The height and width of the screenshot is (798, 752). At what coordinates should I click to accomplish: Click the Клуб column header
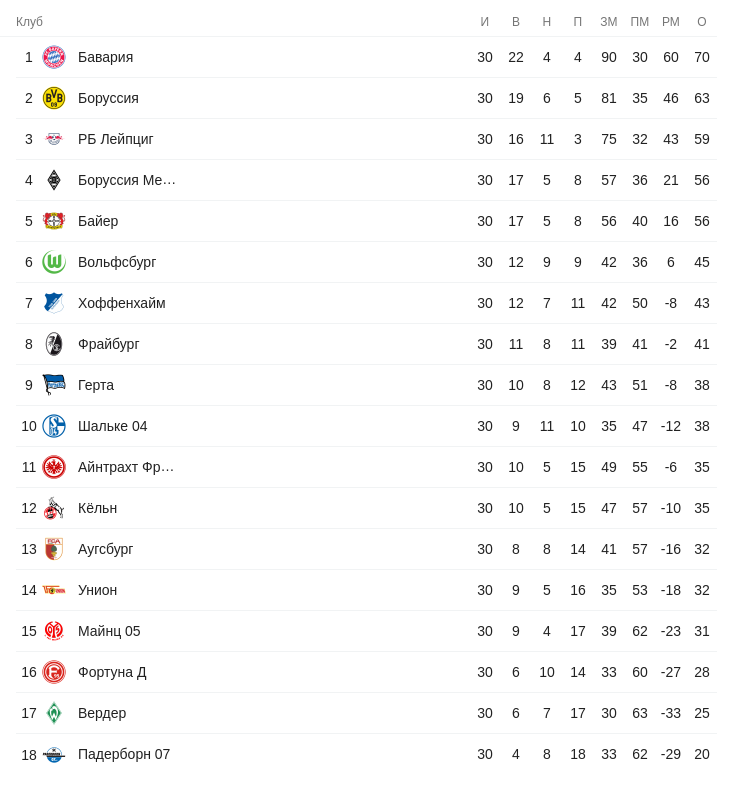pos(29,22)
